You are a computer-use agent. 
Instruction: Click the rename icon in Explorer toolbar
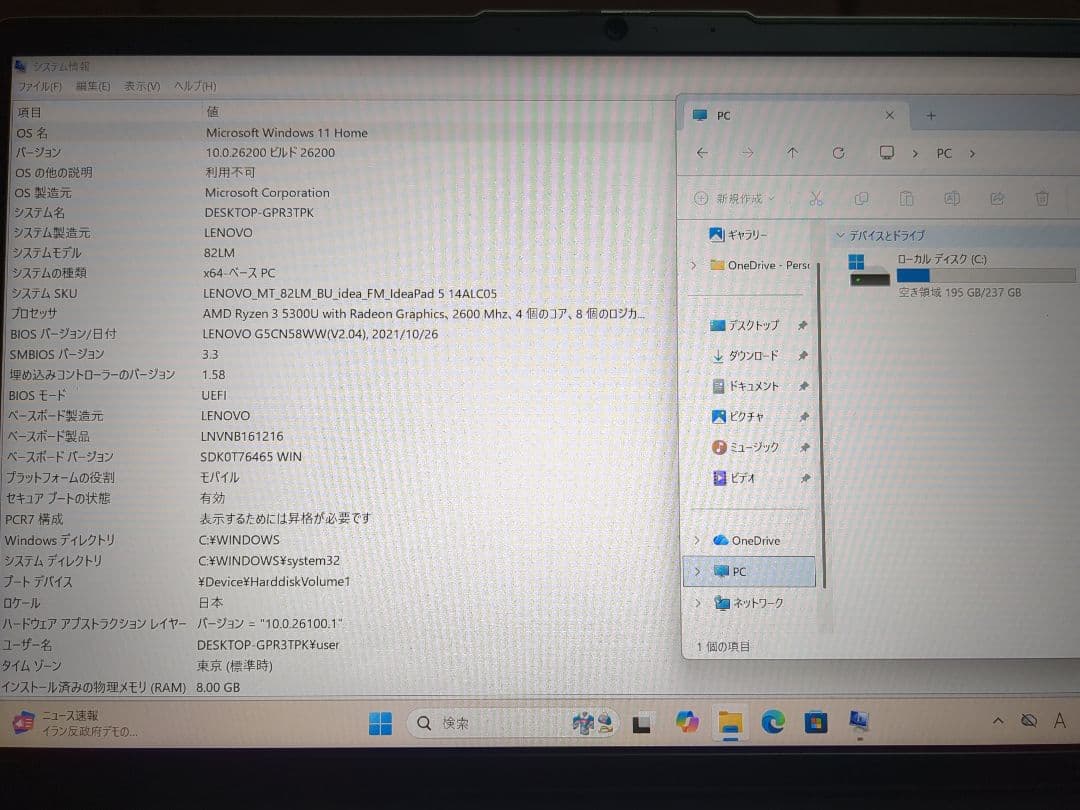[952, 198]
